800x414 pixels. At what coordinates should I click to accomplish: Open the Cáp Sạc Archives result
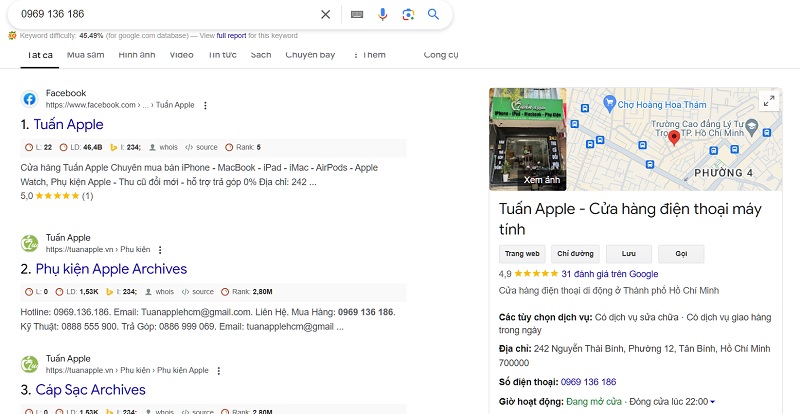[x=90, y=390]
